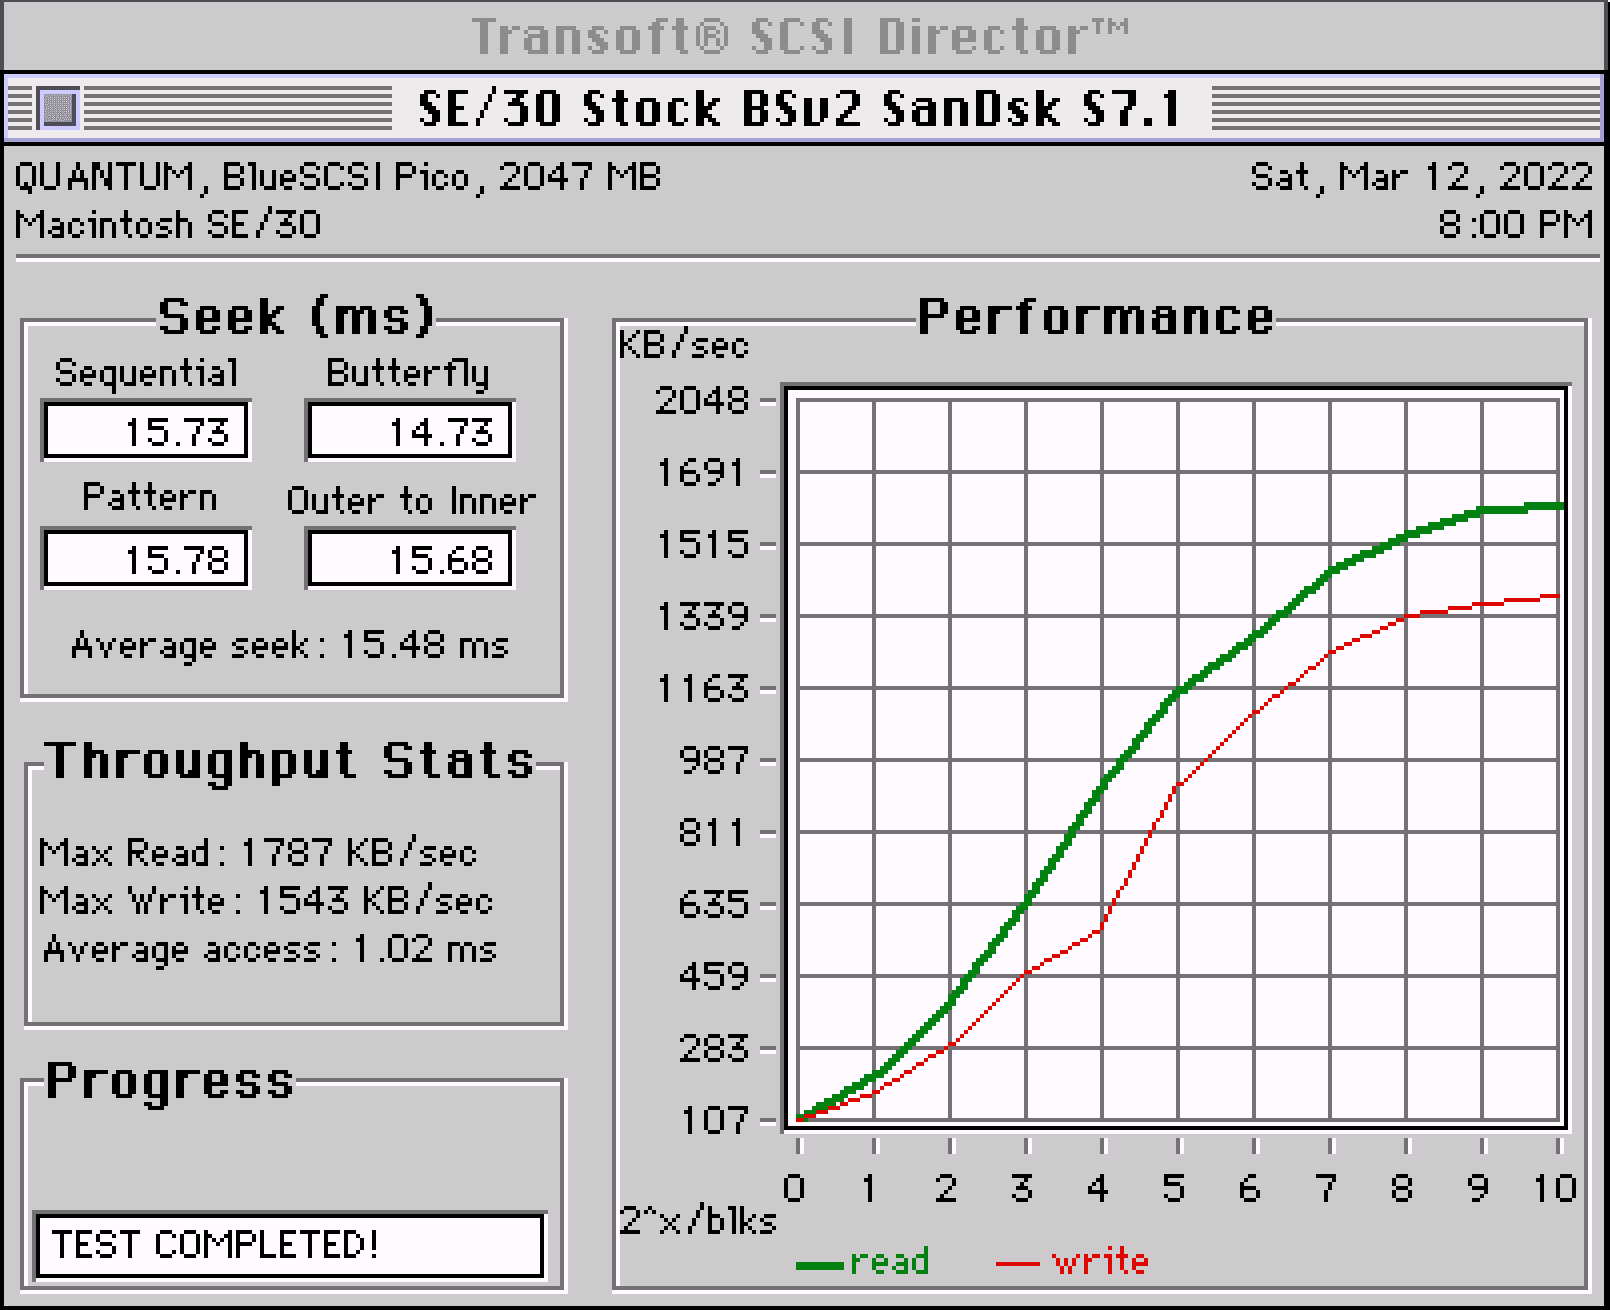This screenshot has width=1610, height=1310.
Task: Click the Average seek summary text
Action: (290, 645)
